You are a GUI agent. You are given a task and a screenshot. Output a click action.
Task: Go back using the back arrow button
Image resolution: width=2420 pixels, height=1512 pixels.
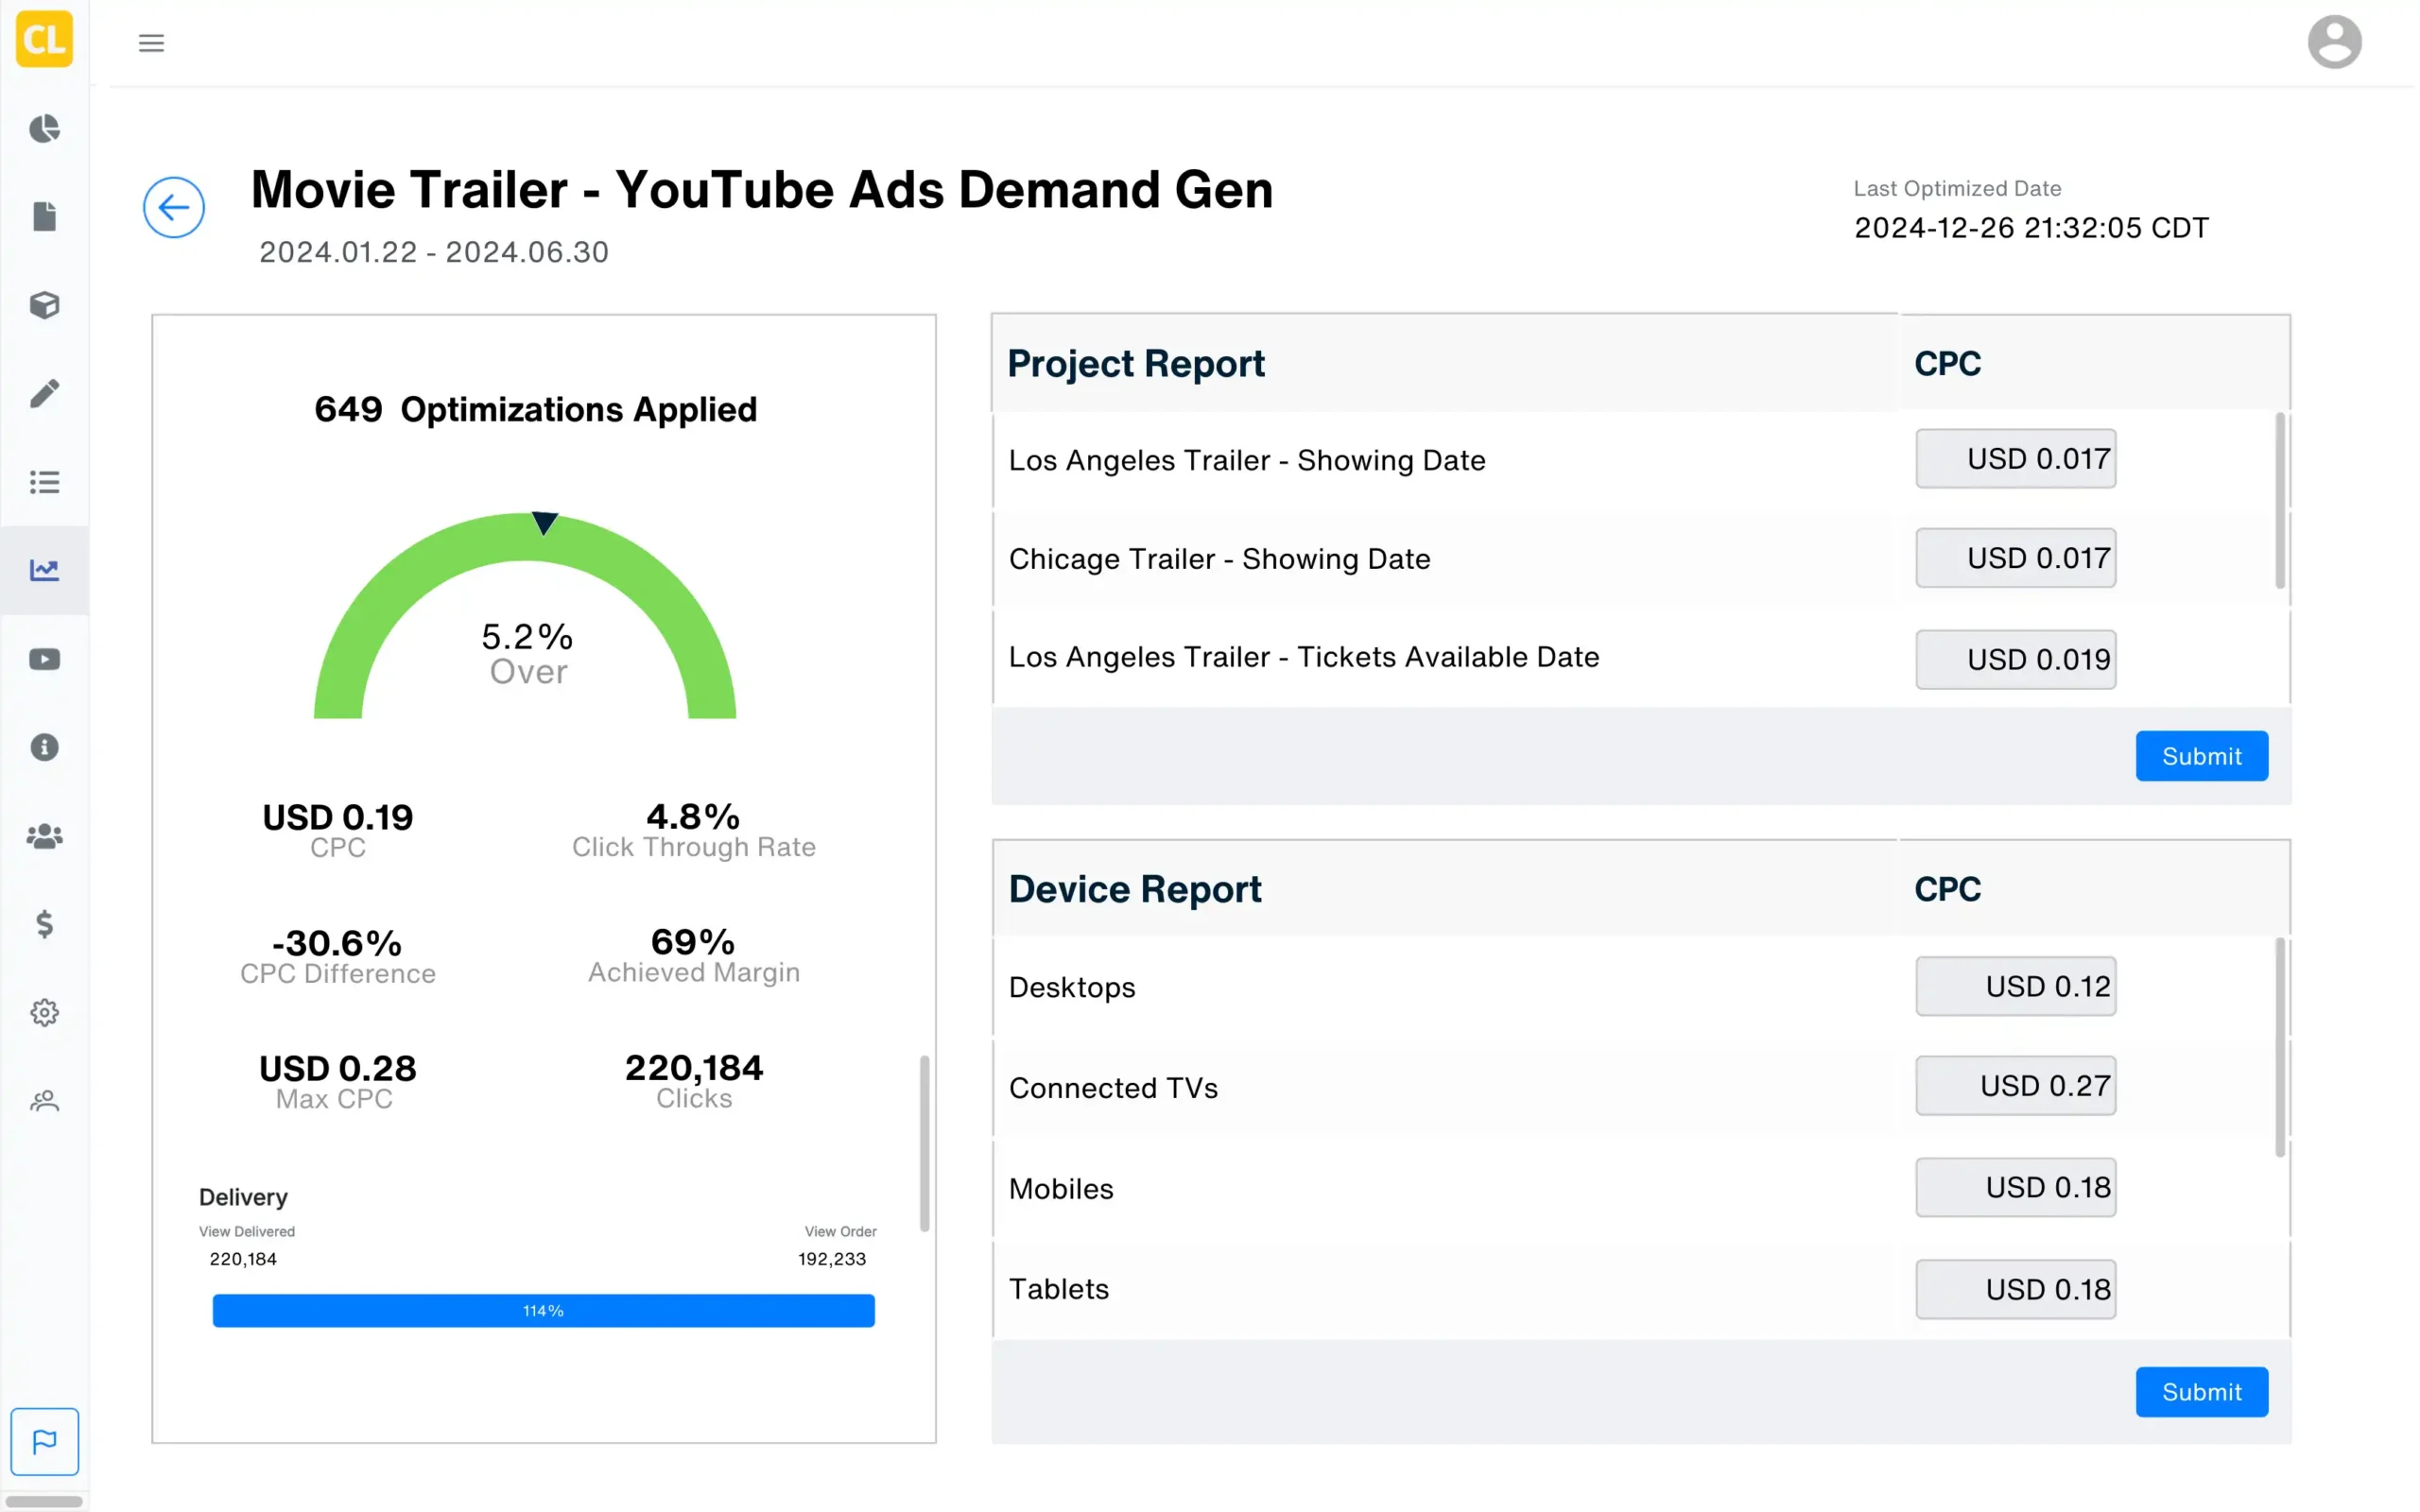pos(174,207)
